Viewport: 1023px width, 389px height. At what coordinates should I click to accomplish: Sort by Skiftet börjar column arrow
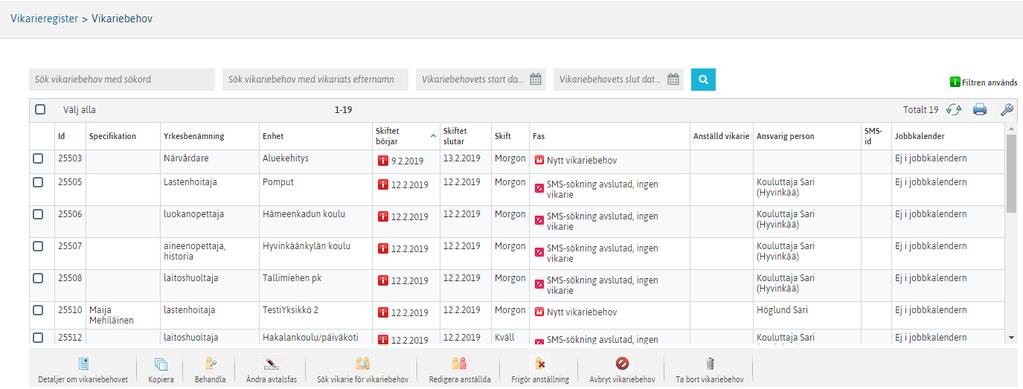(433, 136)
